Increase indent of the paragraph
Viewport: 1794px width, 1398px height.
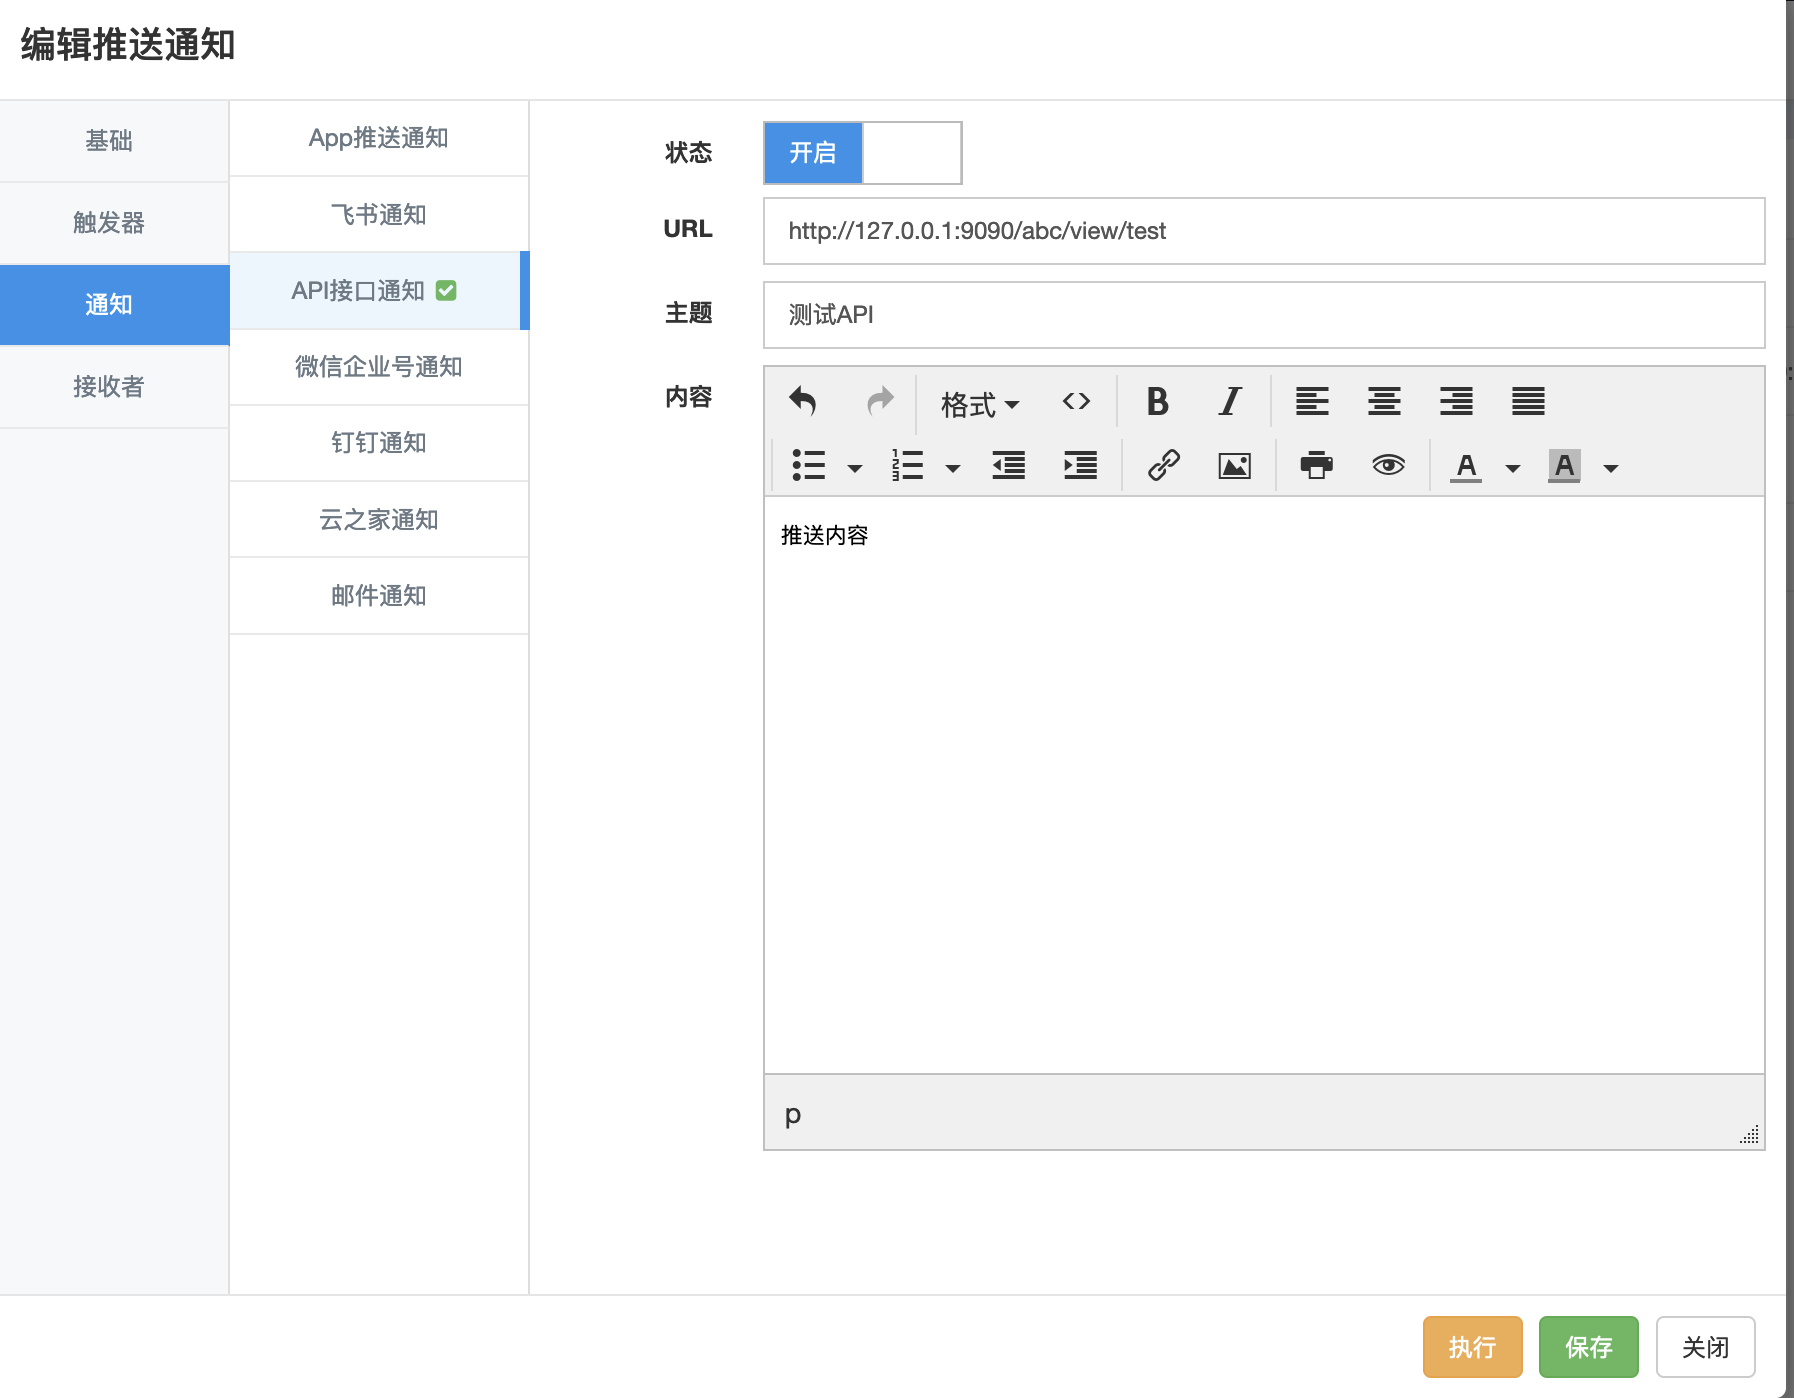tap(1080, 466)
